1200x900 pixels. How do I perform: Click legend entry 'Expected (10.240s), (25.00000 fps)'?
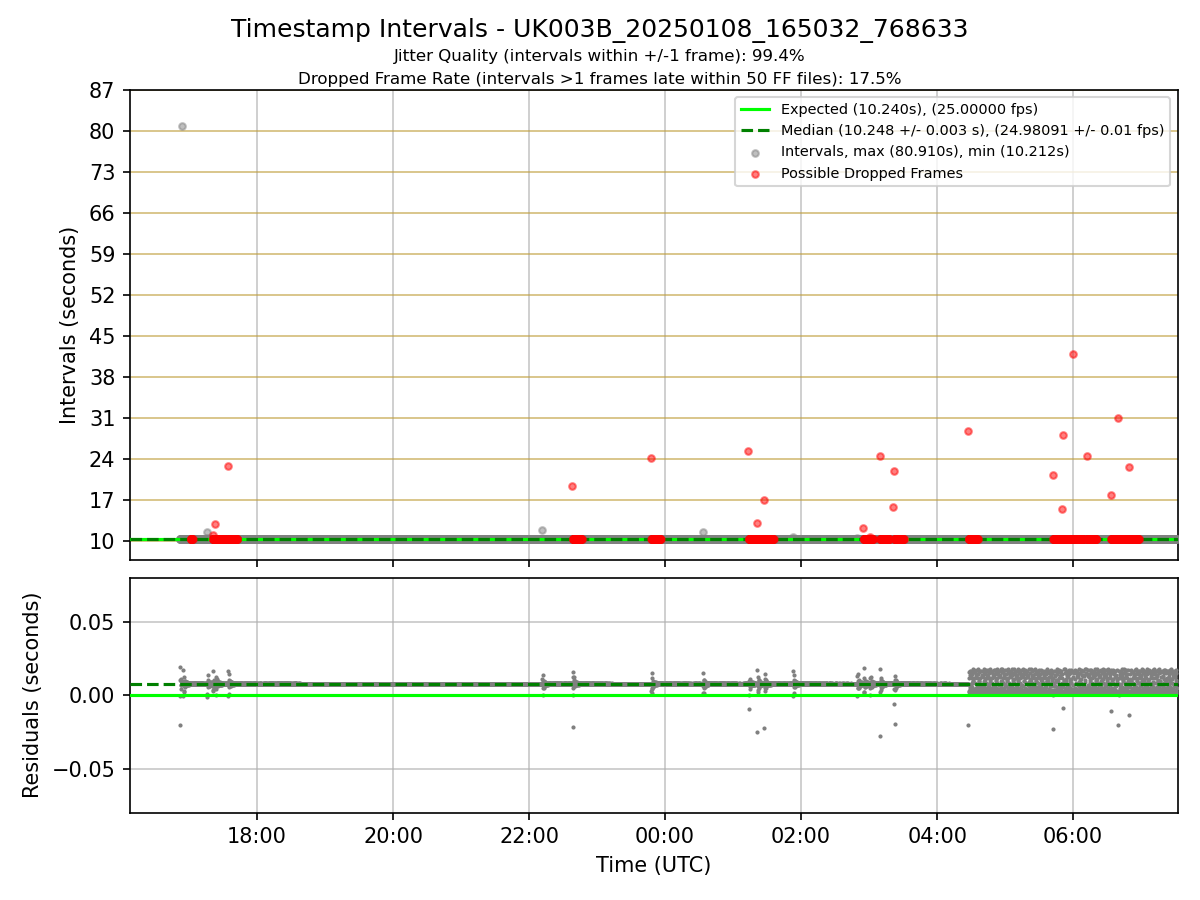tap(909, 109)
